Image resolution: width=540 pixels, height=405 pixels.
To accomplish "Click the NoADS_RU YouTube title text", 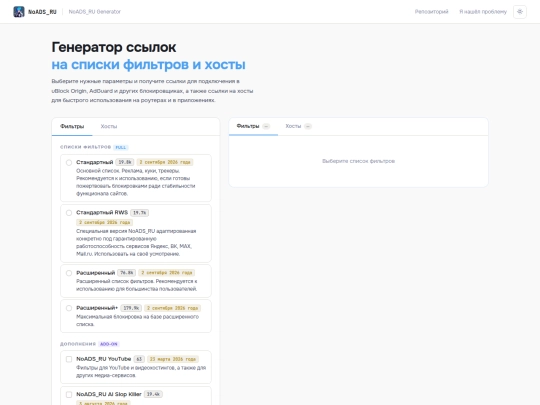I will click(x=104, y=359).
